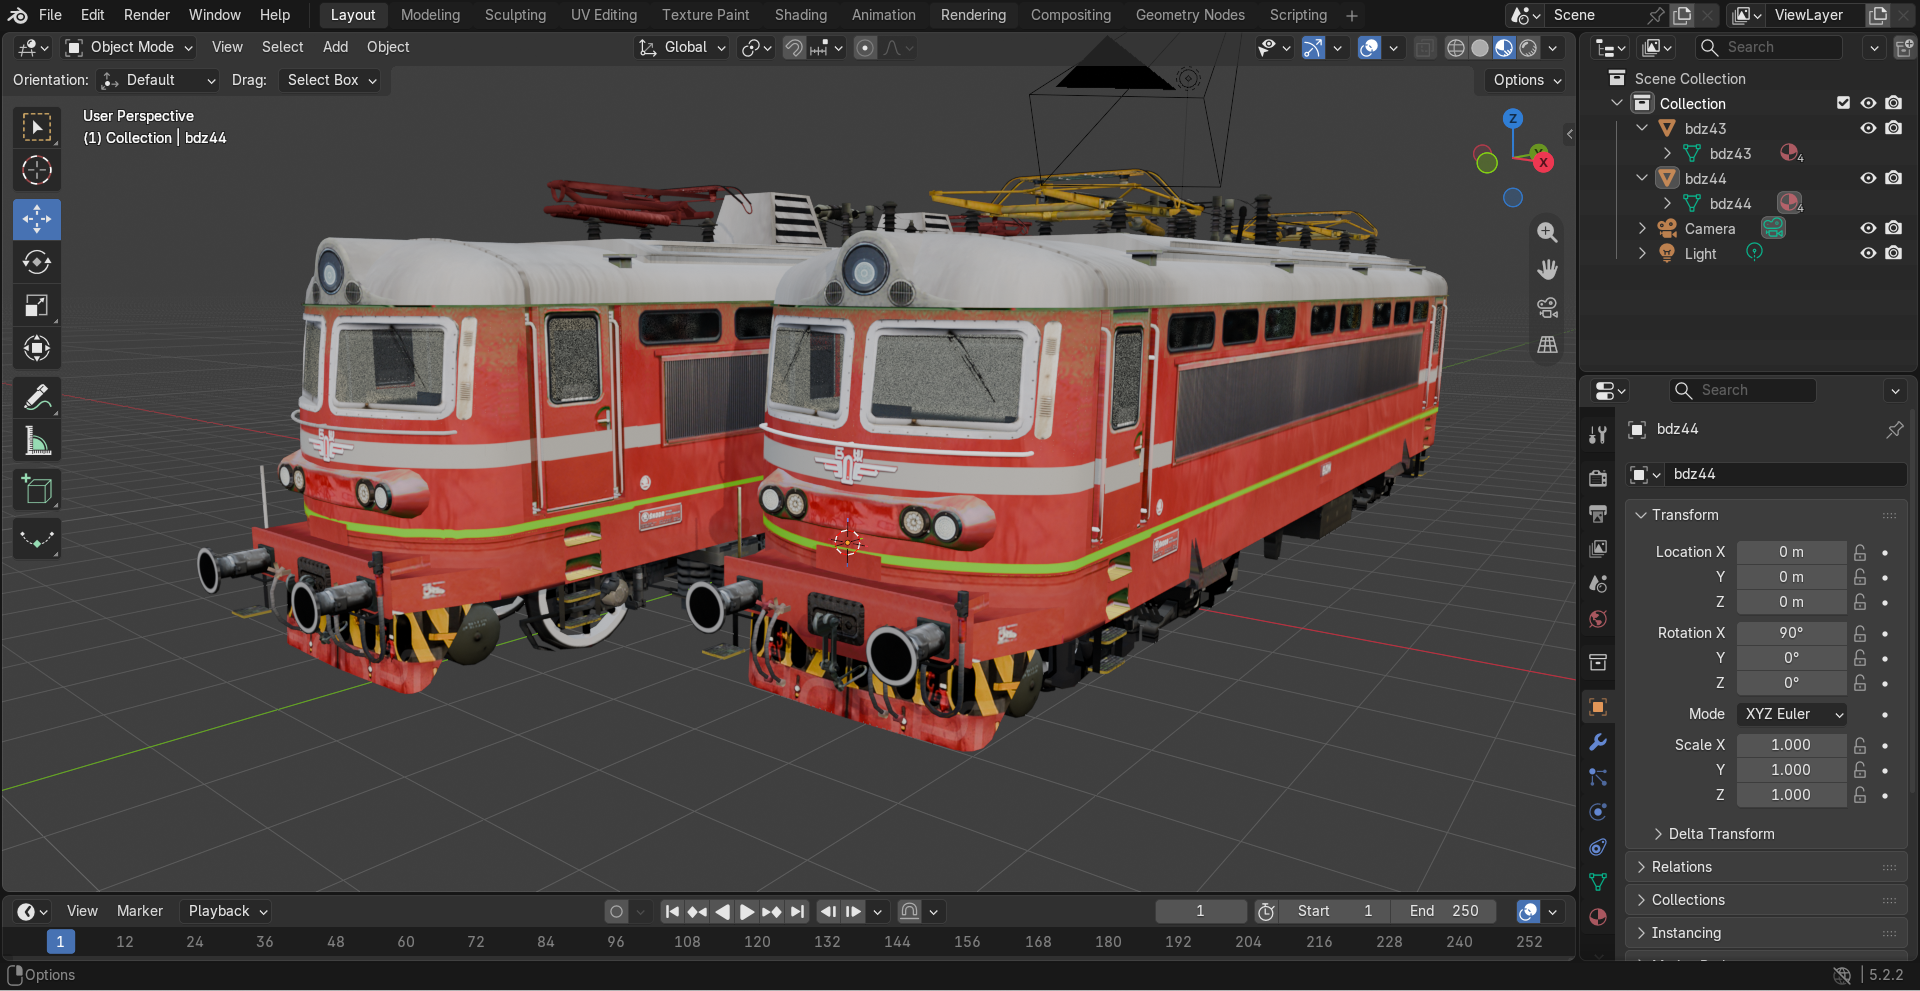This screenshot has height=991, width=1920.
Task: Open the Object Data properties tab
Action: [x=1598, y=882]
